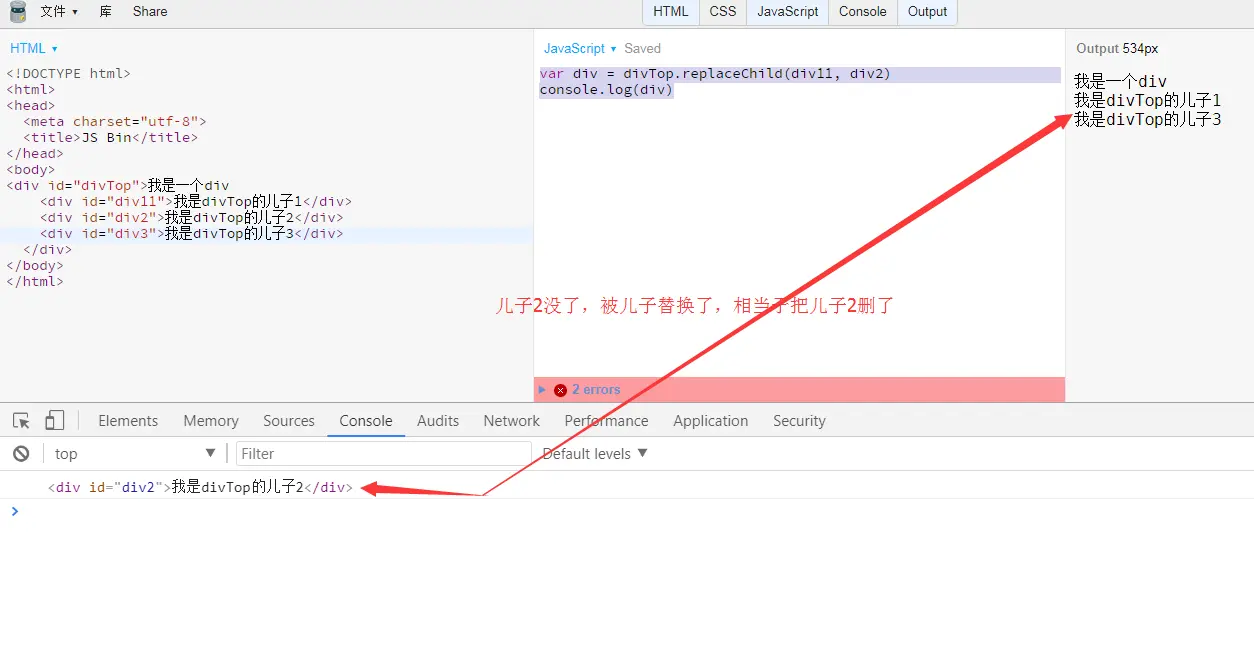Screen dimensions: 1254x671
Task: Click the red error icon
Action: [x=560, y=390]
